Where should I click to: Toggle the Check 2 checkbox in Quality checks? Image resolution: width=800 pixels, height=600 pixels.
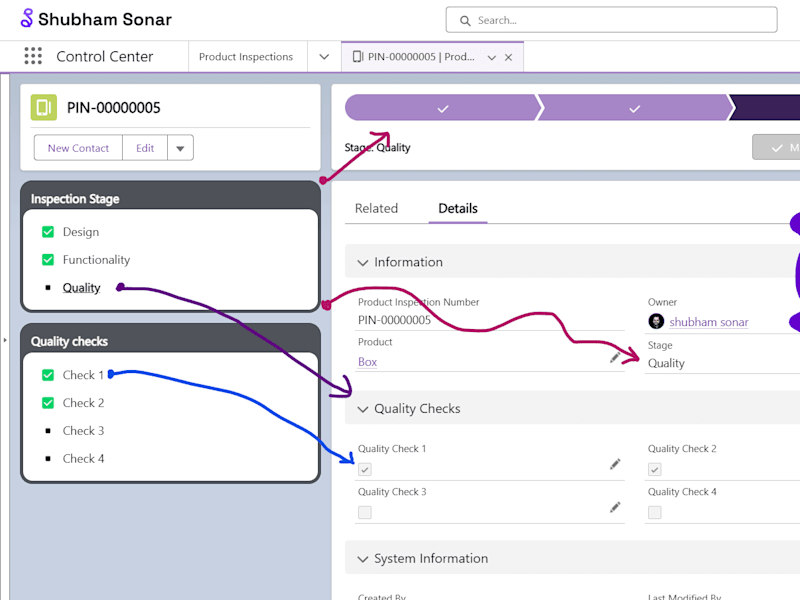click(48, 403)
